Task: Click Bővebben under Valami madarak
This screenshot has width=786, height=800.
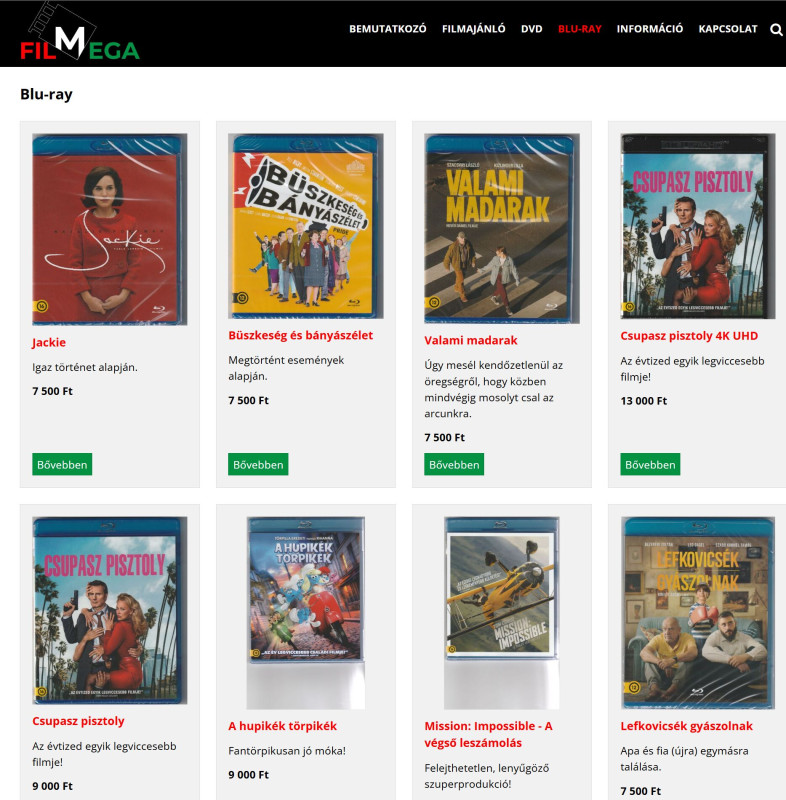Action: click(x=454, y=464)
